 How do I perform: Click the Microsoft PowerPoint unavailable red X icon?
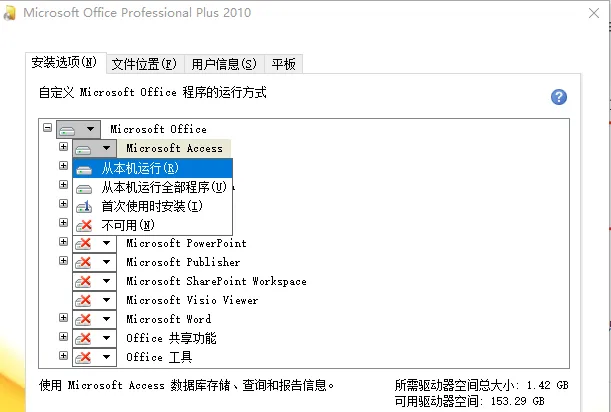click(83, 244)
